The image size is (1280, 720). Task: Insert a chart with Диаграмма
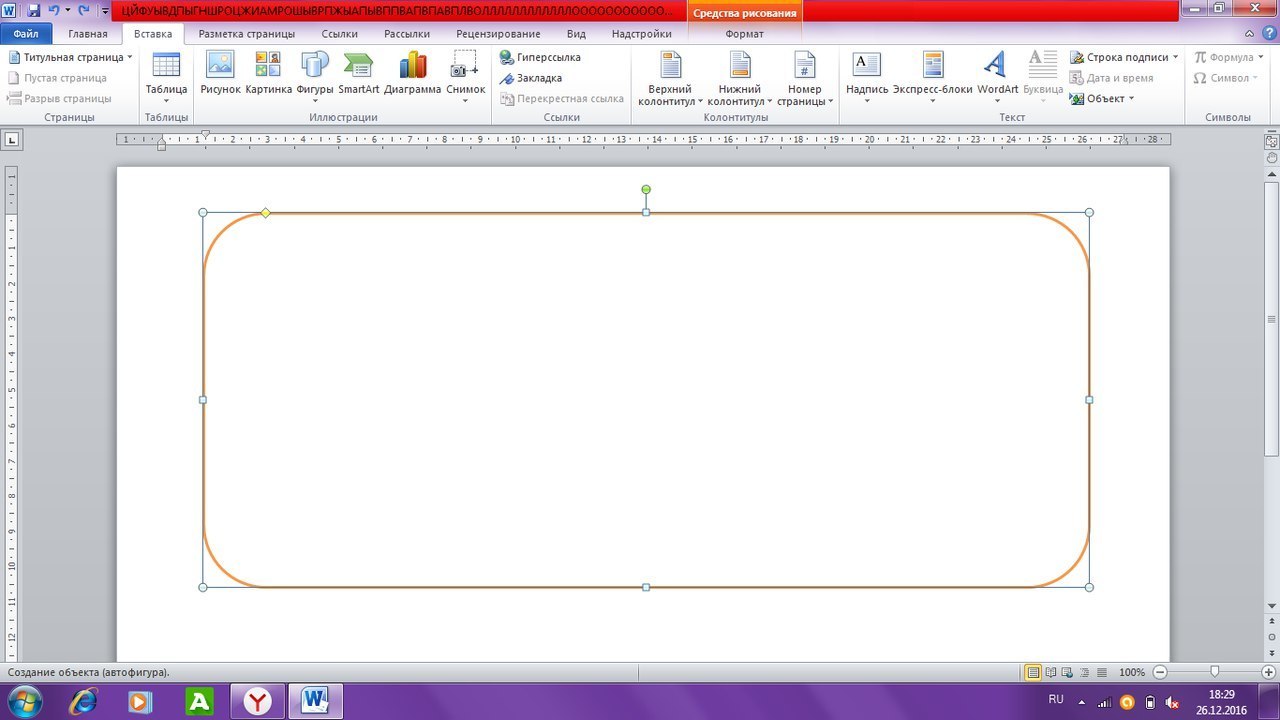pos(412,72)
